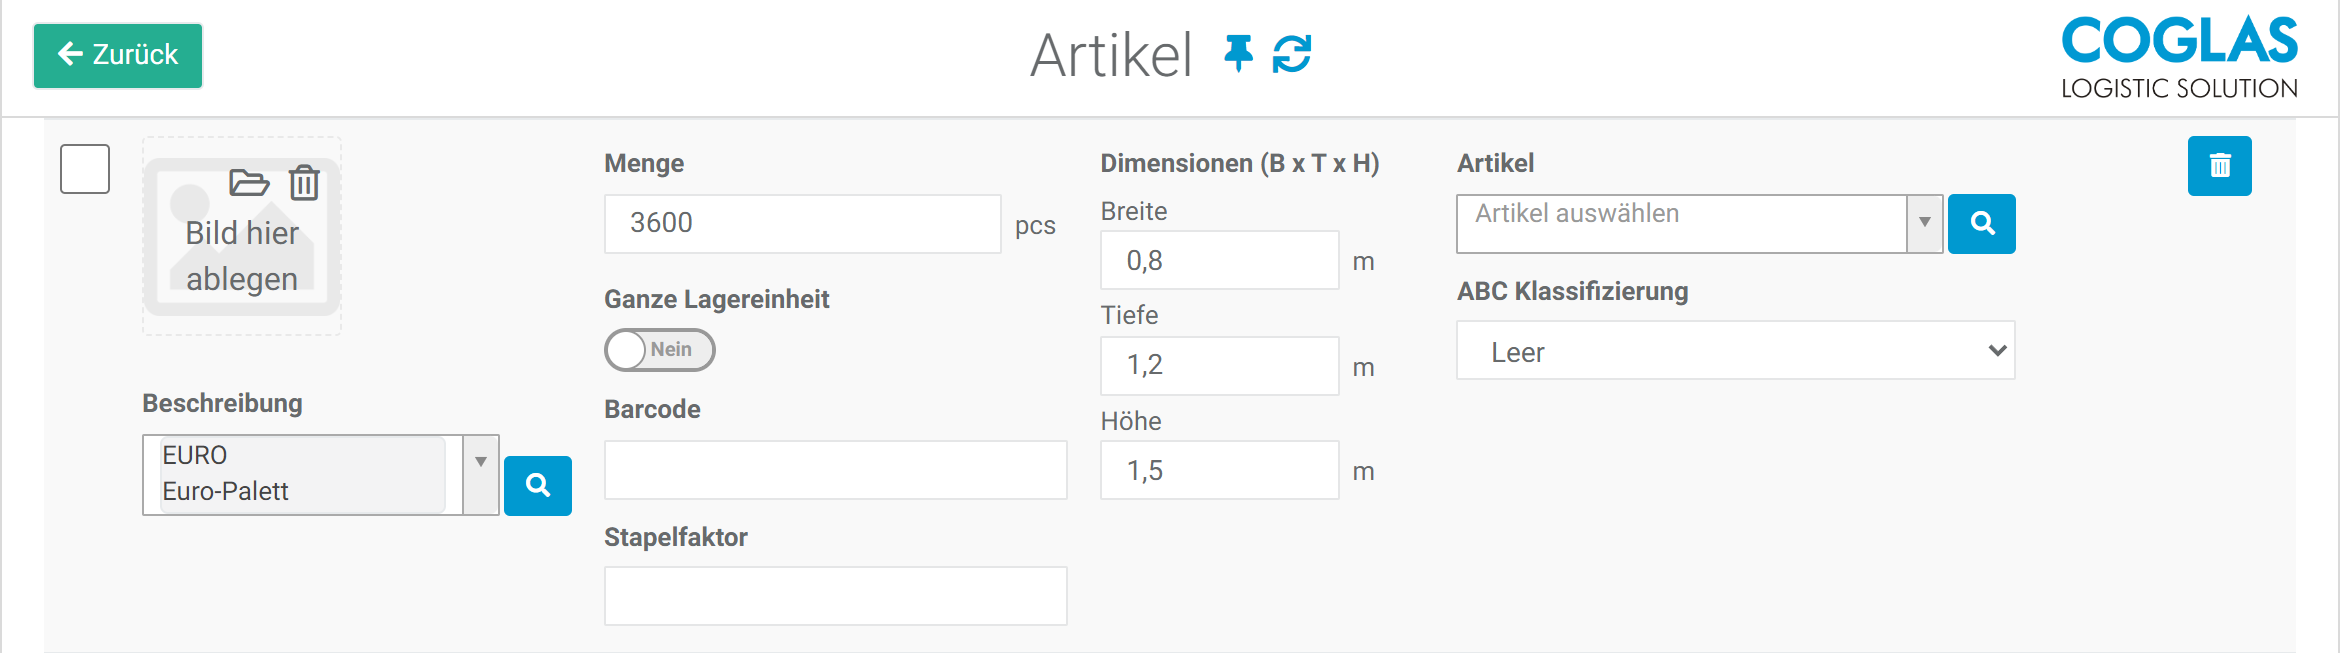Open the Artikel auswählen dropdown
The image size is (2340, 653).
tap(1924, 223)
